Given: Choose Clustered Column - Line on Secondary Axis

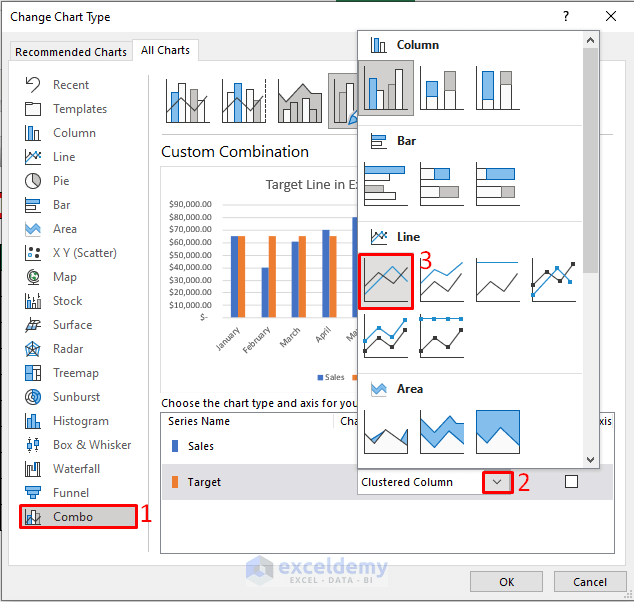Looking at the screenshot, I should pyautogui.click(x=244, y=101).
